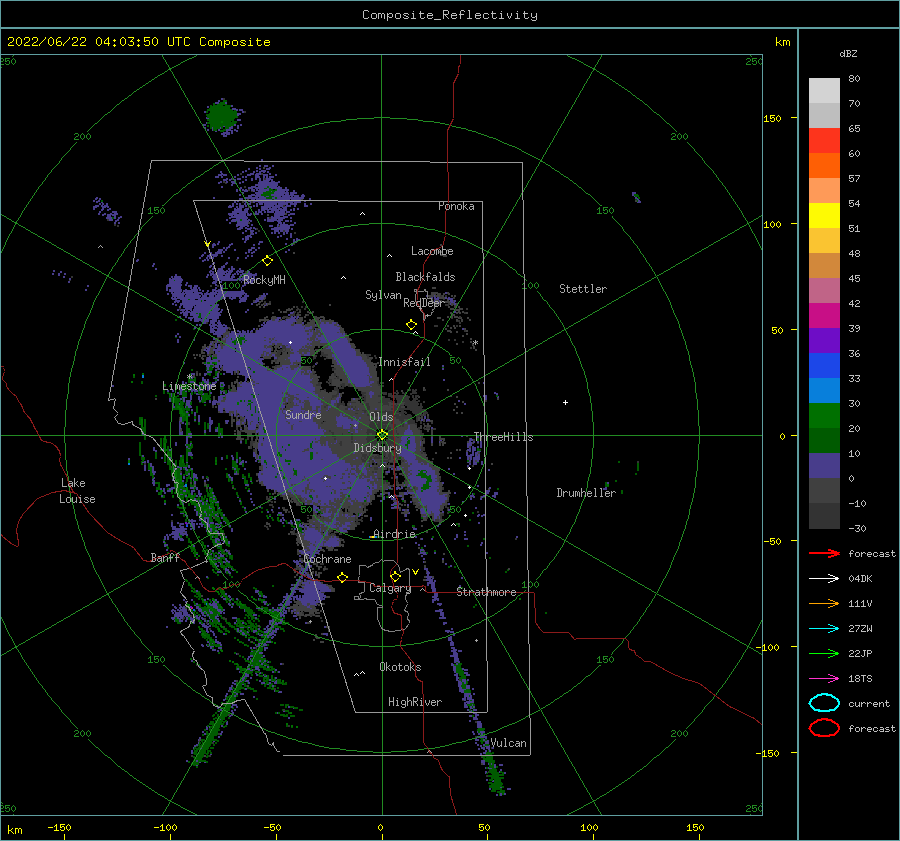Pick the light gray 70-80 dBZ swatch
Image resolution: width=900 pixels, height=841 pixels.
[x=824, y=91]
